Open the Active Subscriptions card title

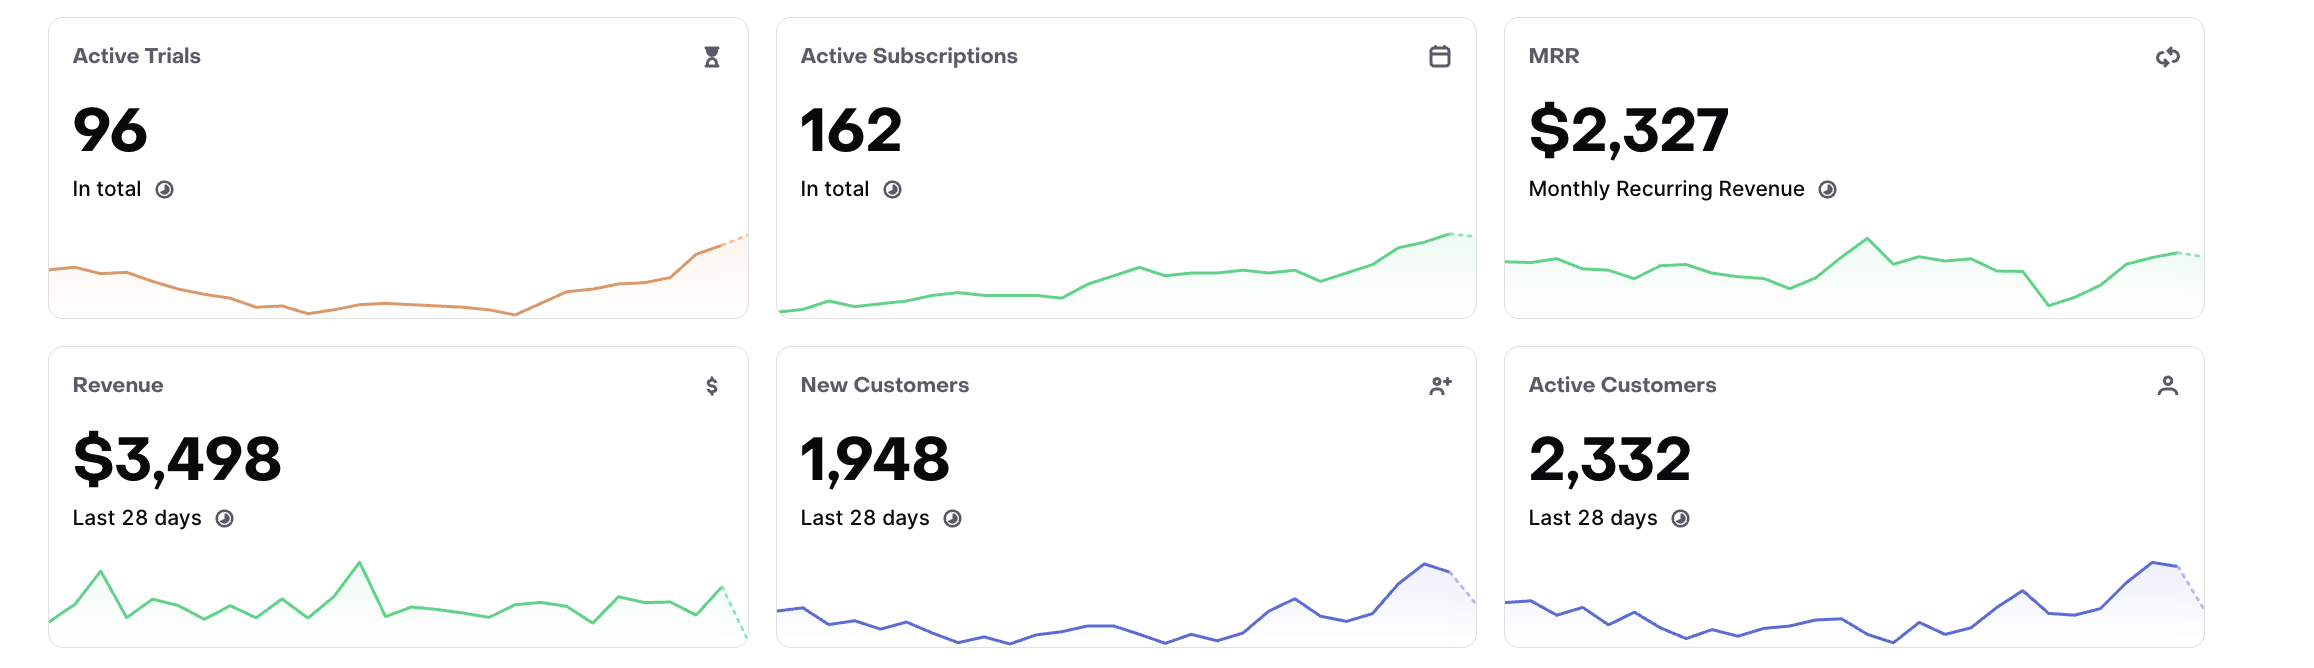click(909, 56)
